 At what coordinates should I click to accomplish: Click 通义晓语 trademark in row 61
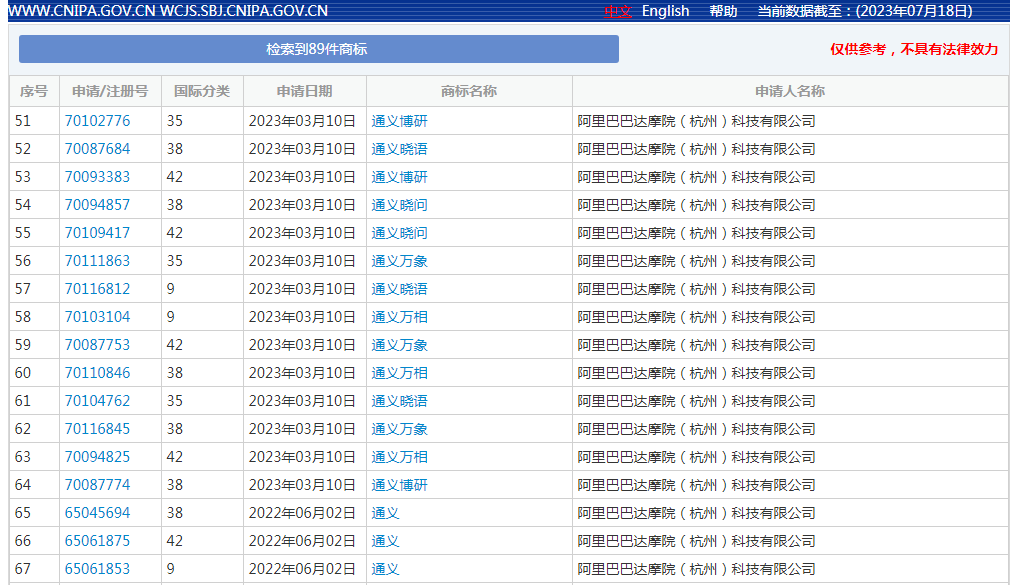coord(399,401)
